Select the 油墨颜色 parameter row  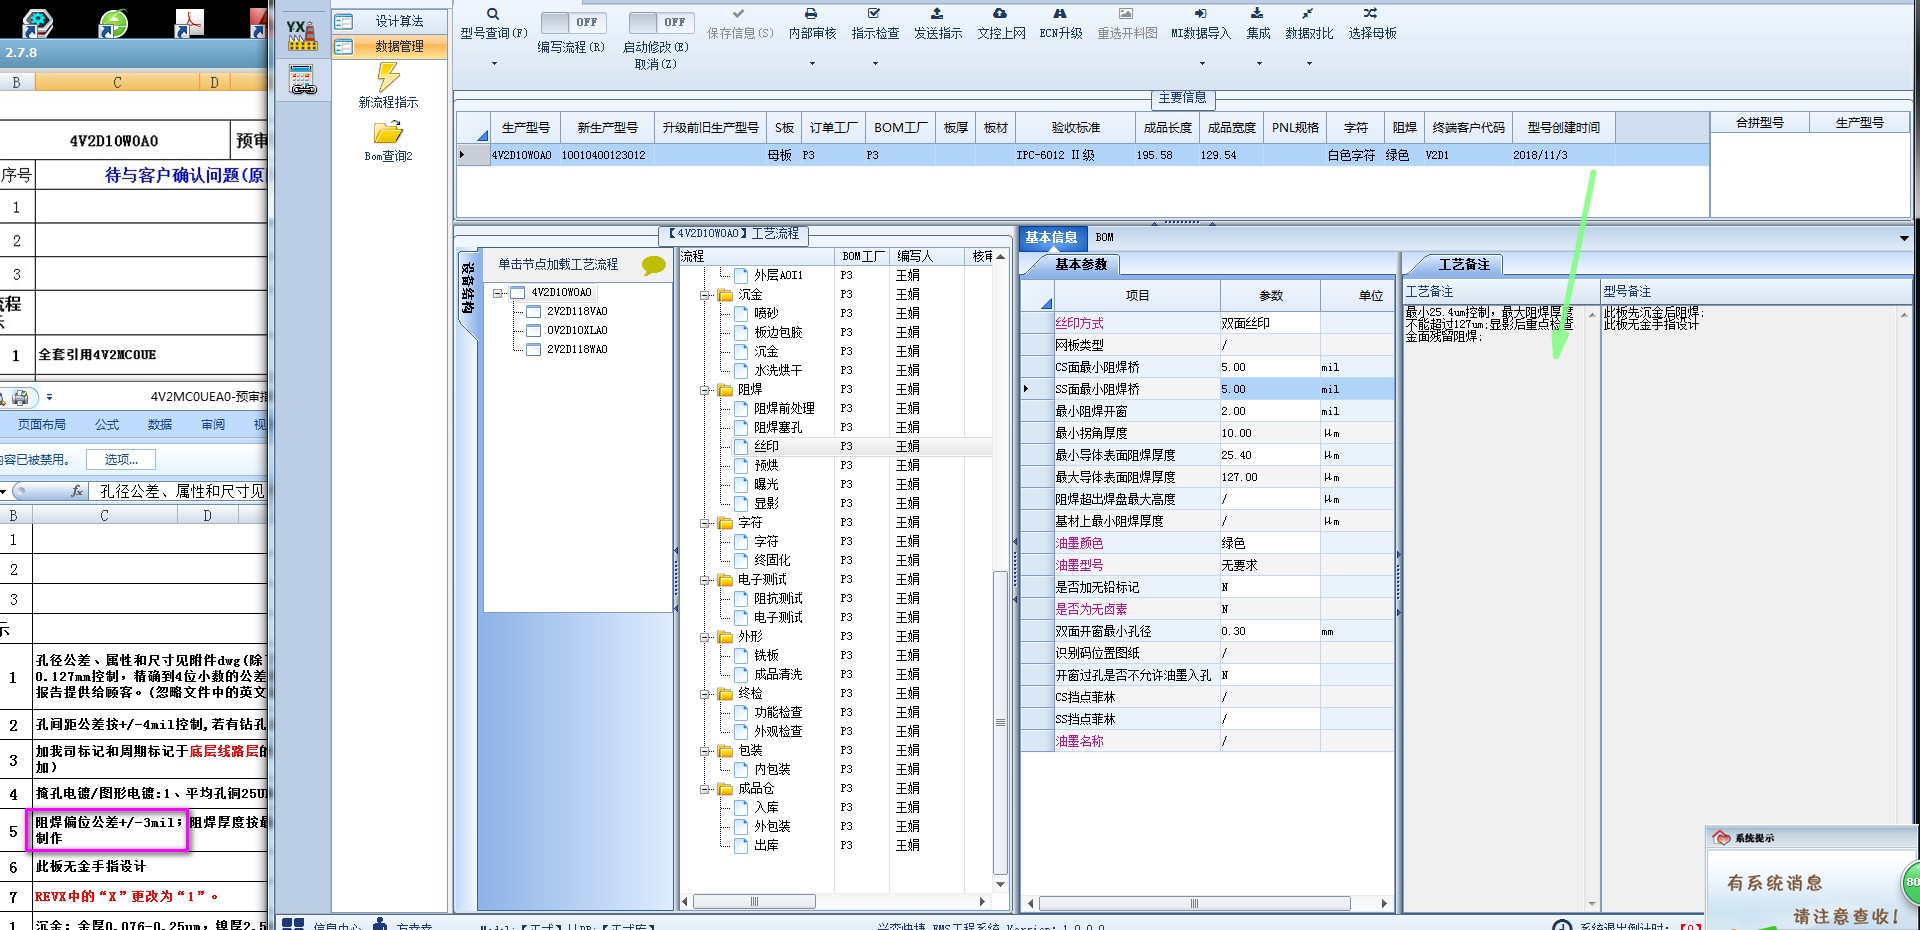click(1207, 543)
